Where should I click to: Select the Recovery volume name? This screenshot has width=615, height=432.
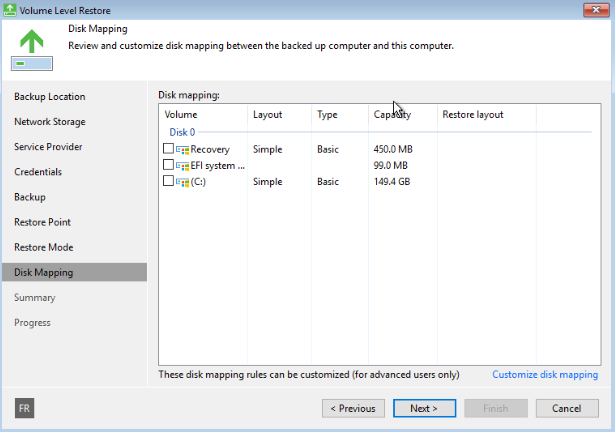(210, 149)
